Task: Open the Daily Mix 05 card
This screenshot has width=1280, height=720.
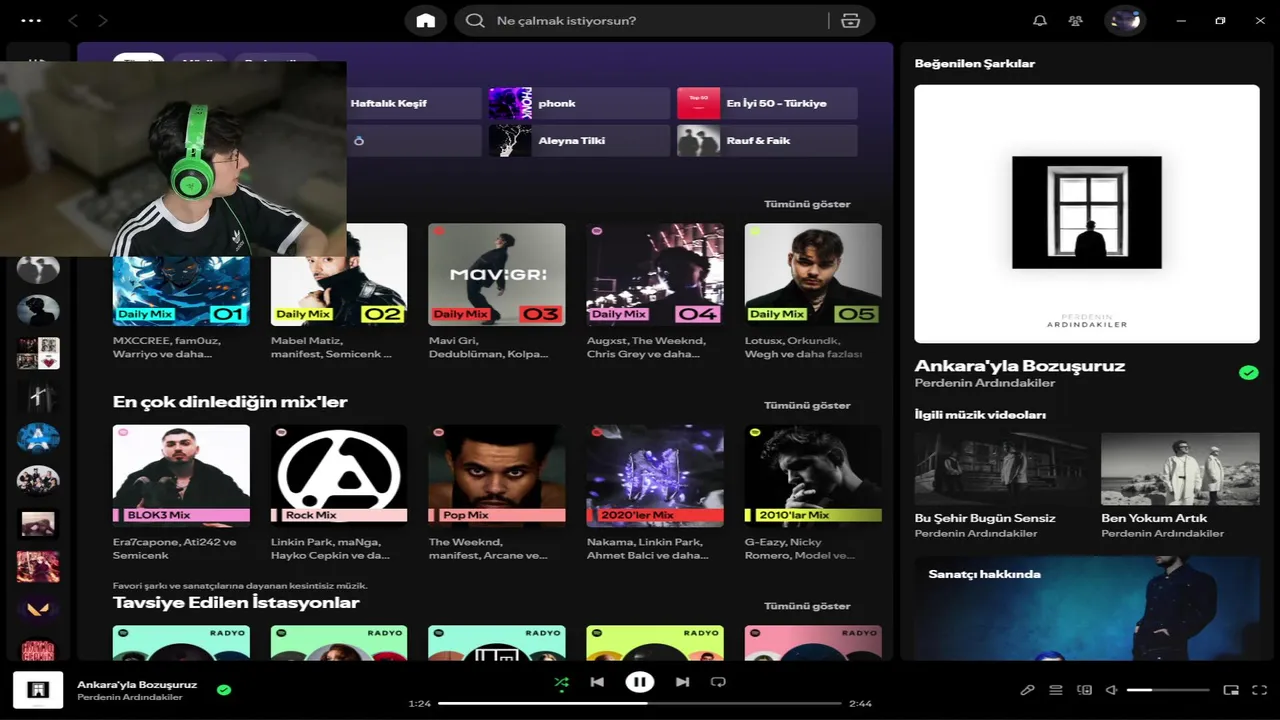Action: [x=813, y=293]
